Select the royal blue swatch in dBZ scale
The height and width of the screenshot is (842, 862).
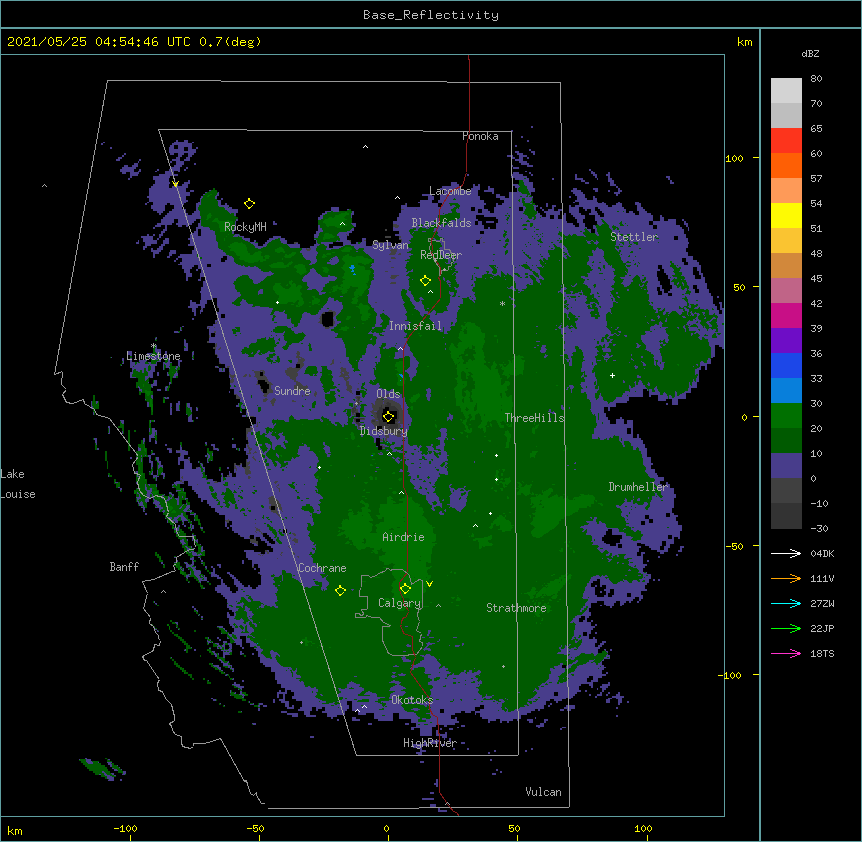click(x=786, y=365)
